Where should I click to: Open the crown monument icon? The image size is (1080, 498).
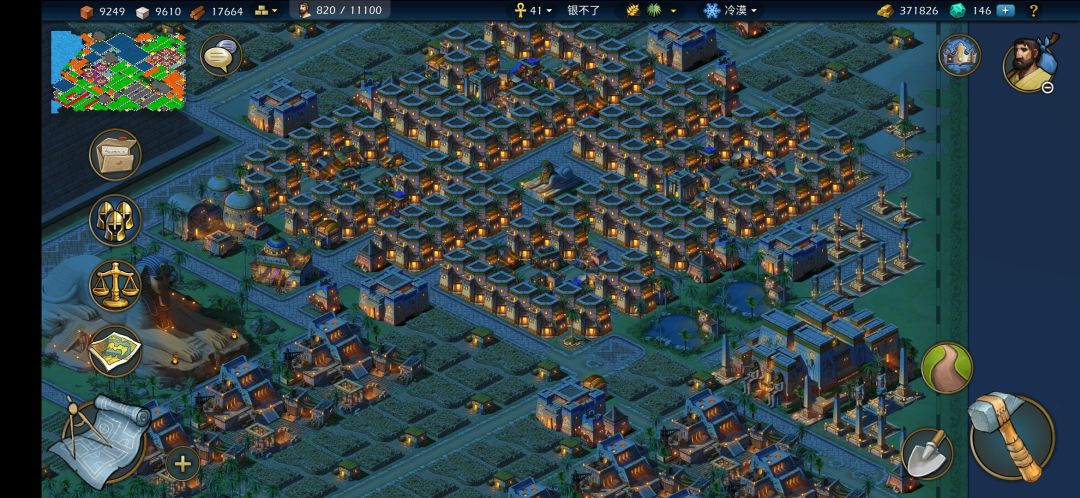(x=959, y=55)
